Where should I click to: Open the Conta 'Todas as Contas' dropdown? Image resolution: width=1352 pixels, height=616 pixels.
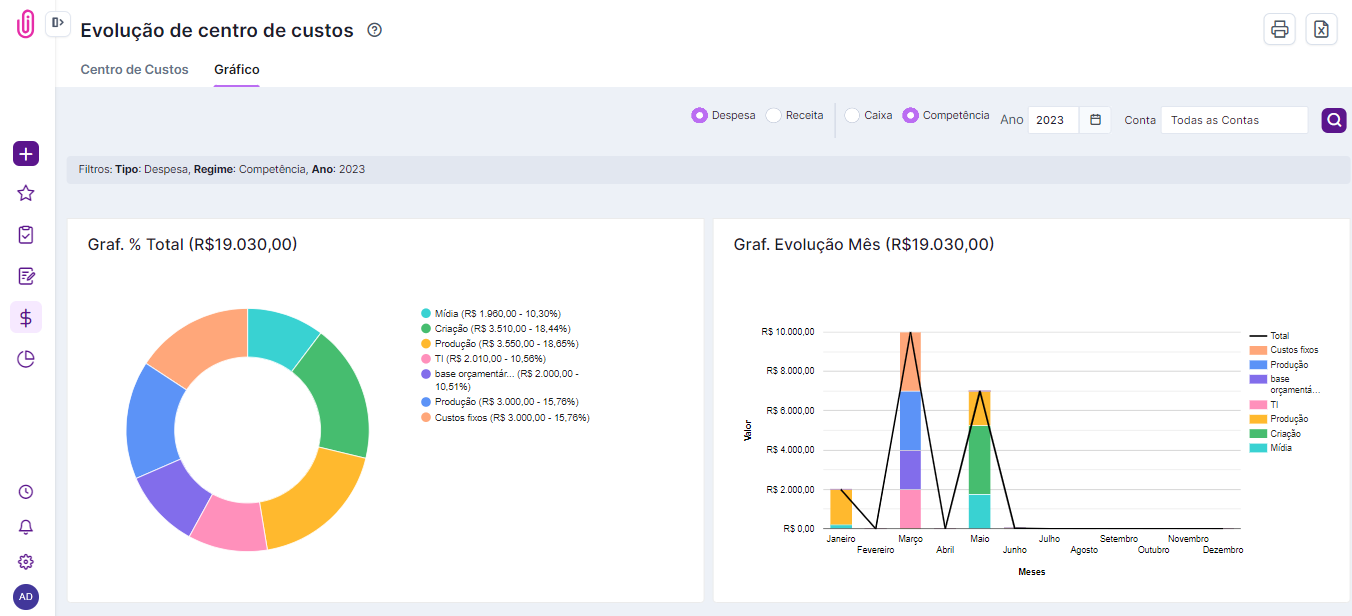1233,120
